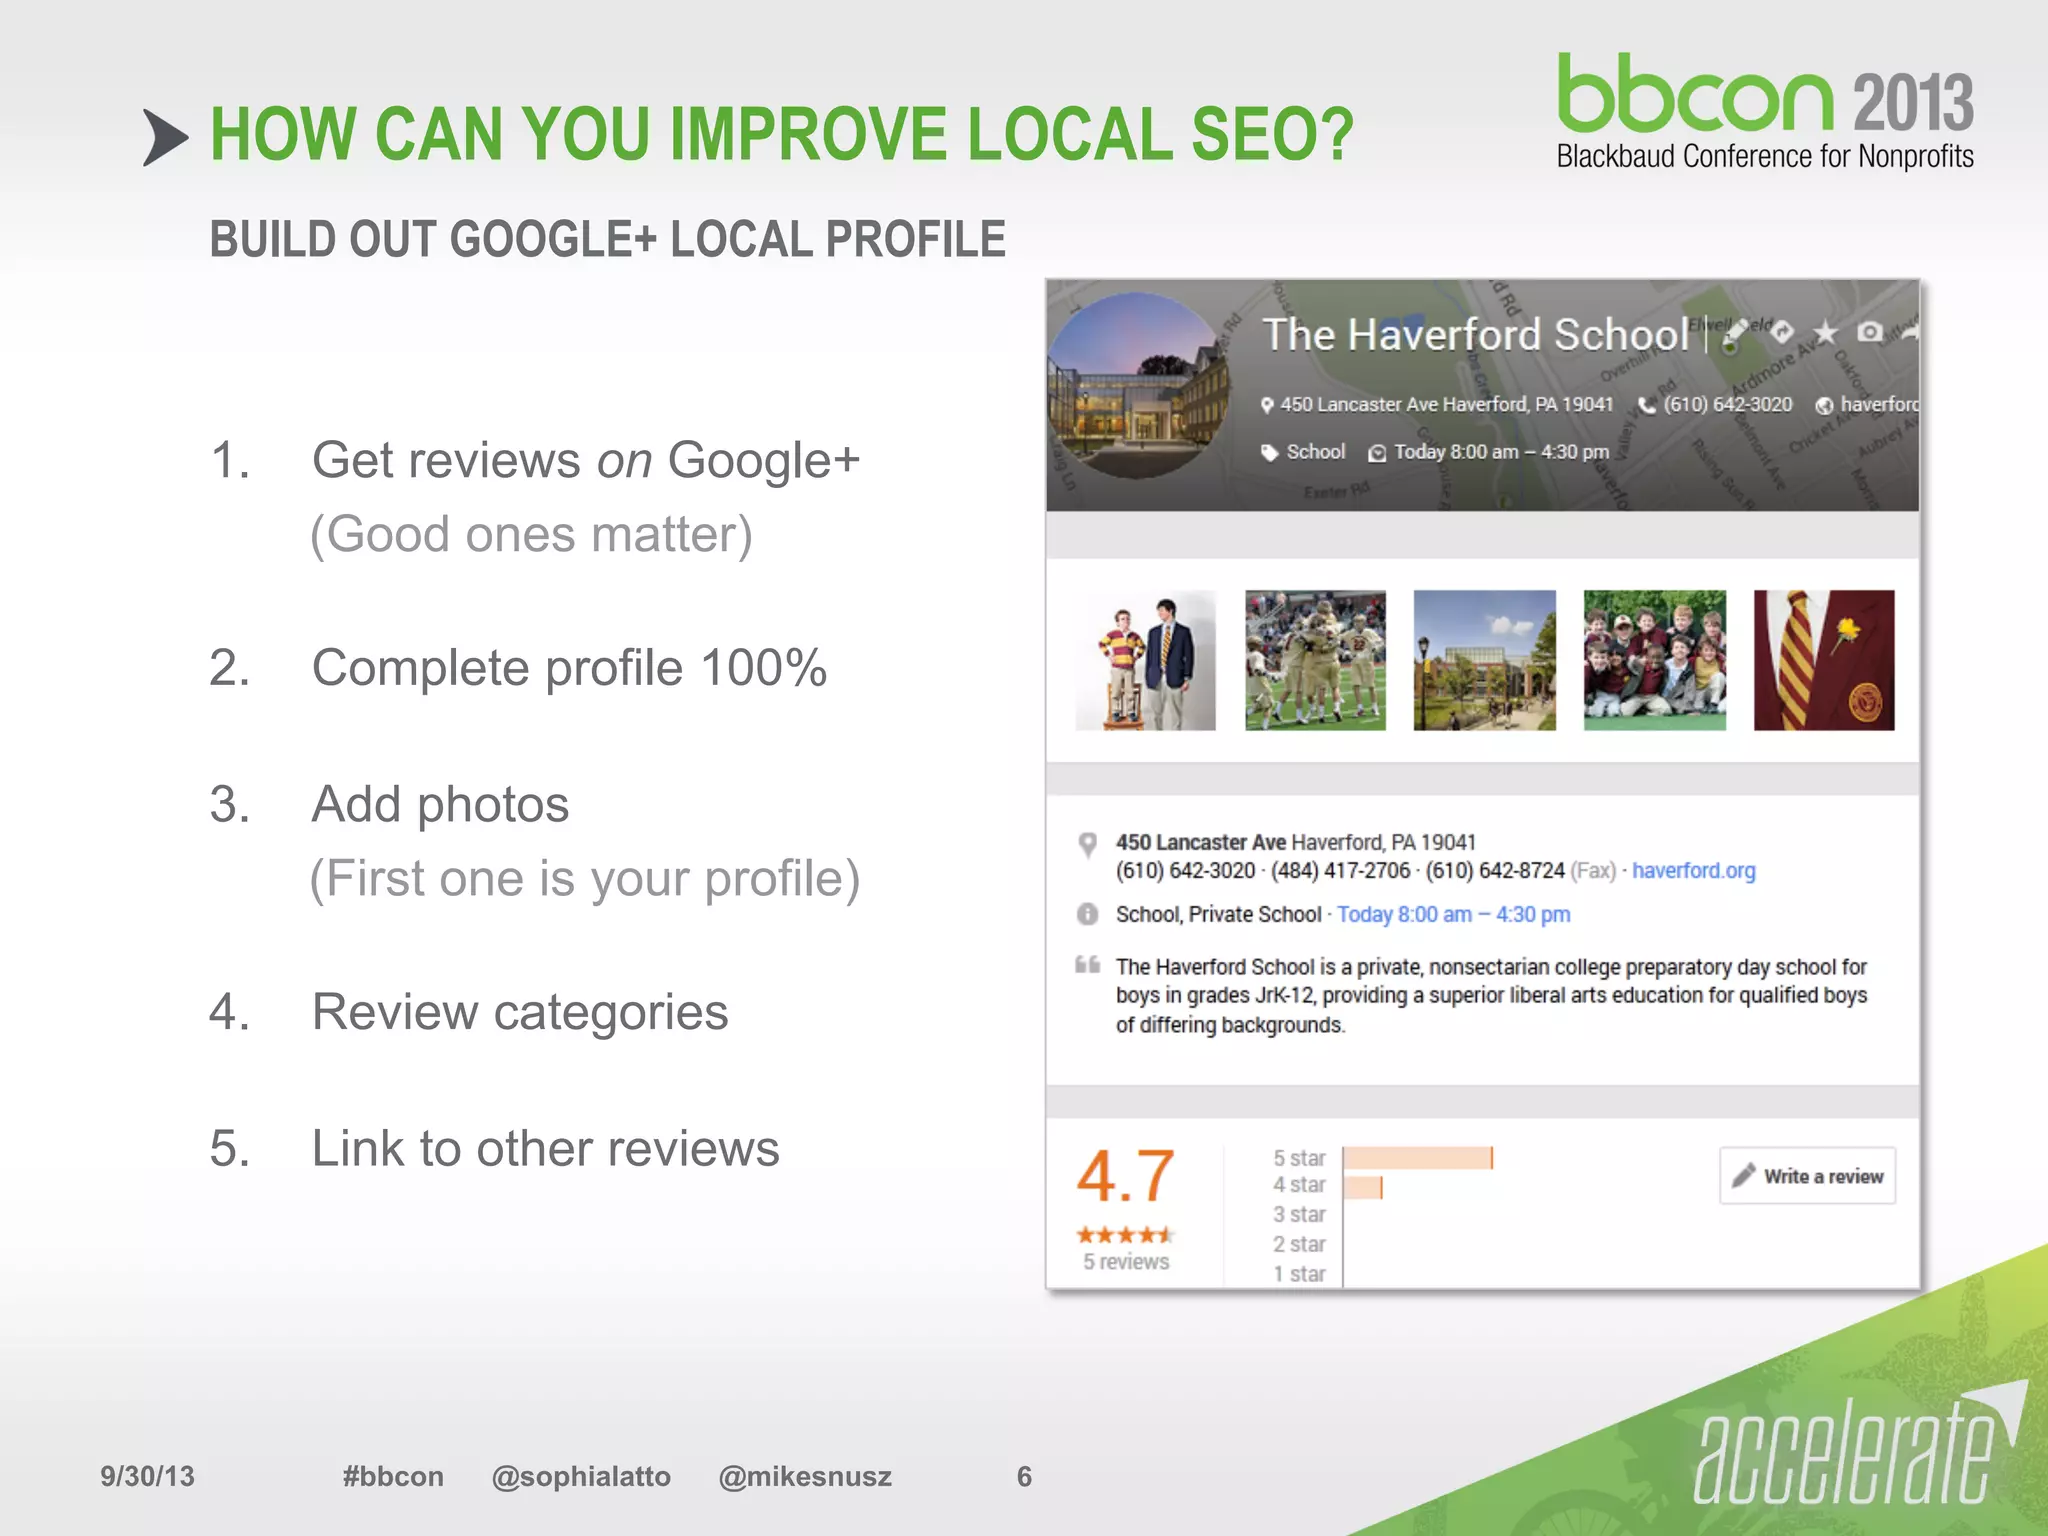Click the slide title HOW CAN YOU IMPROVE LOCAL SEO?
Screen dimensions: 2048x1536
781,134
